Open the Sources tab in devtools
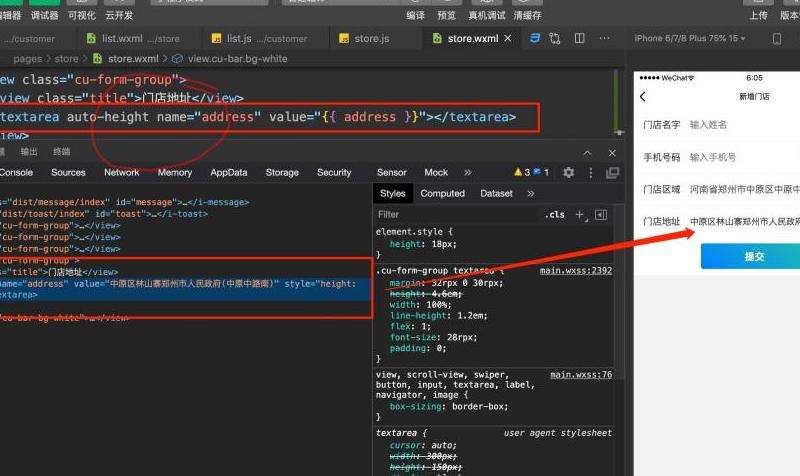This screenshot has height=476, width=800. (x=68, y=172)
